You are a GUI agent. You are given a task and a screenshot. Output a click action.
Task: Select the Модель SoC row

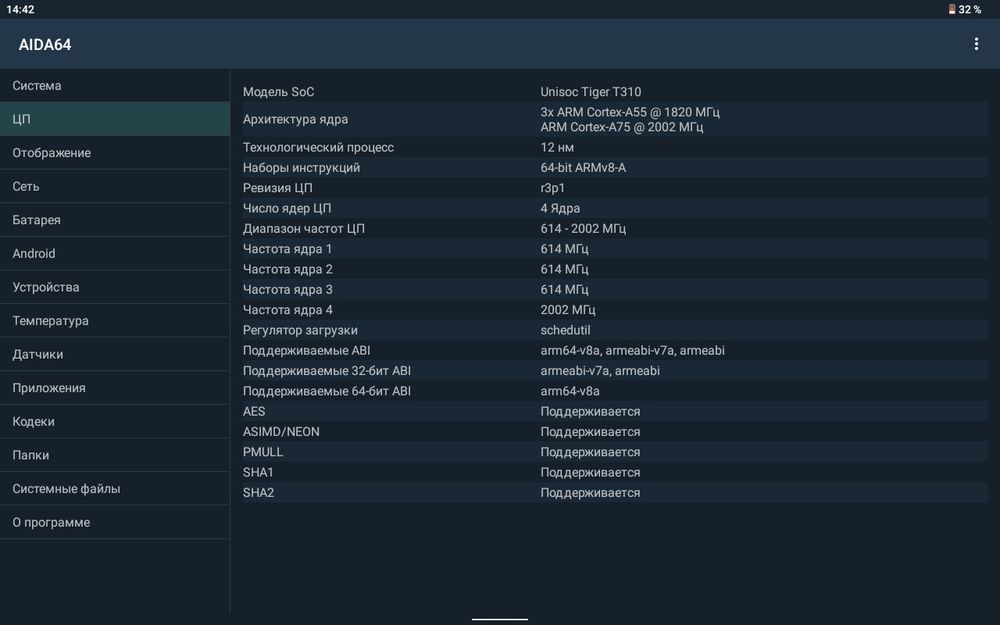tap(614, 92)
